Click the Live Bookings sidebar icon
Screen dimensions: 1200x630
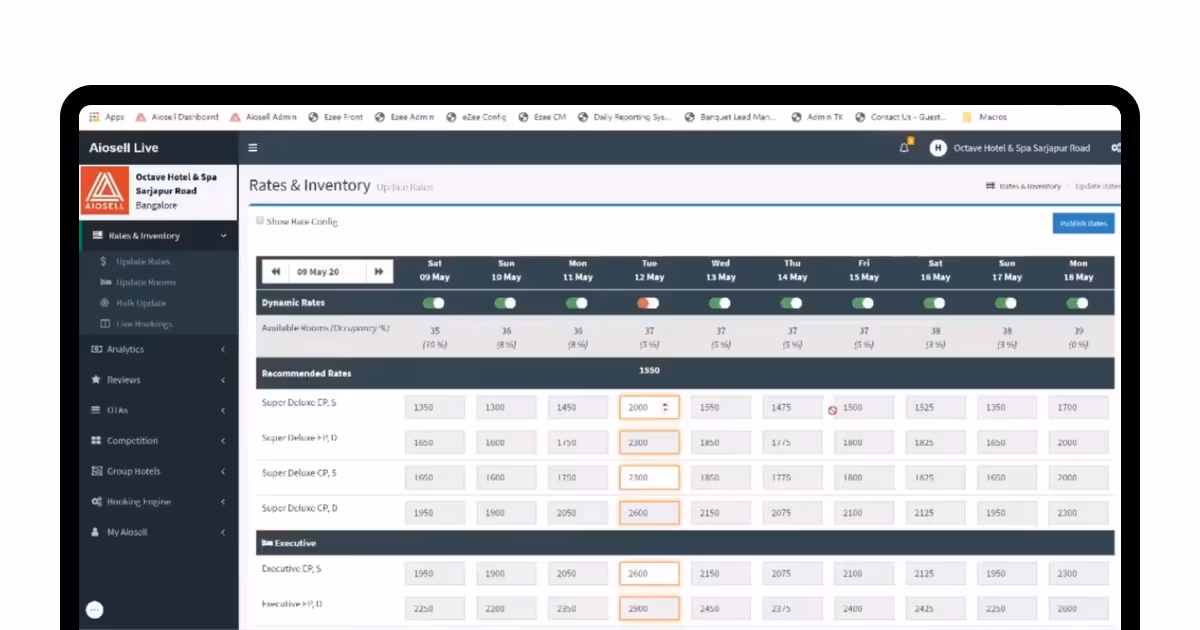coord(104,324)
